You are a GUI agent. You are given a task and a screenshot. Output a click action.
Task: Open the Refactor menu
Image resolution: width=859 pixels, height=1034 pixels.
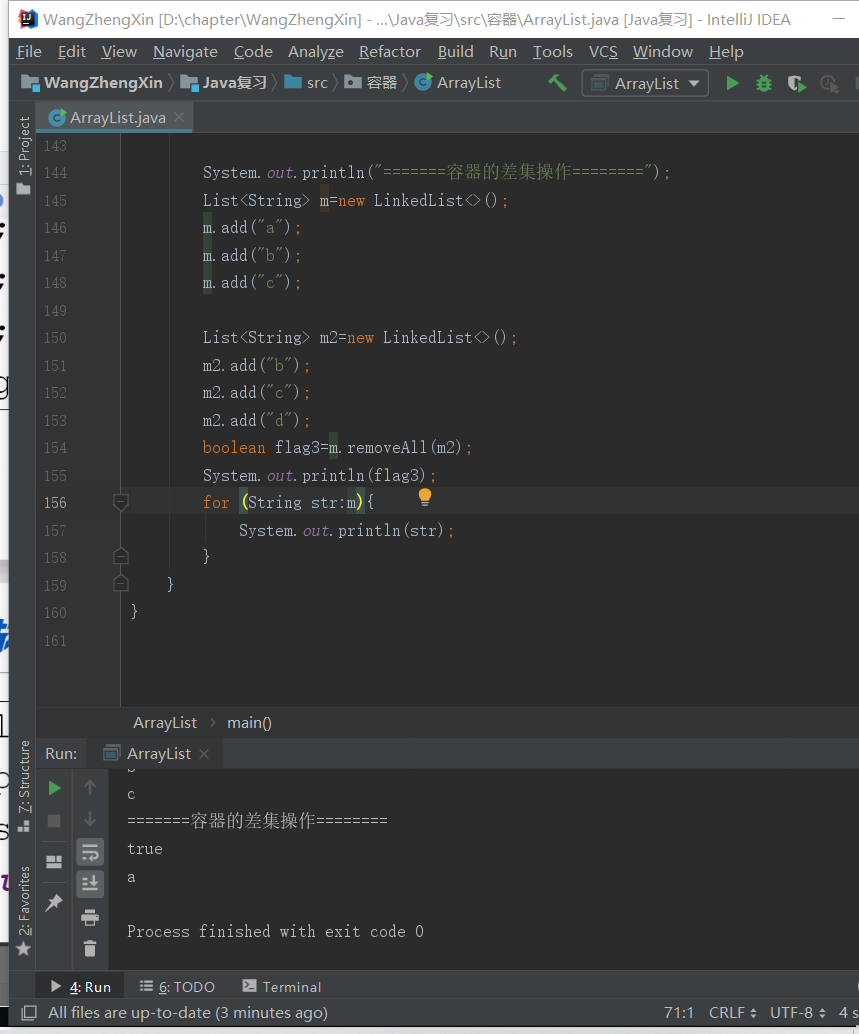[390, 51]
